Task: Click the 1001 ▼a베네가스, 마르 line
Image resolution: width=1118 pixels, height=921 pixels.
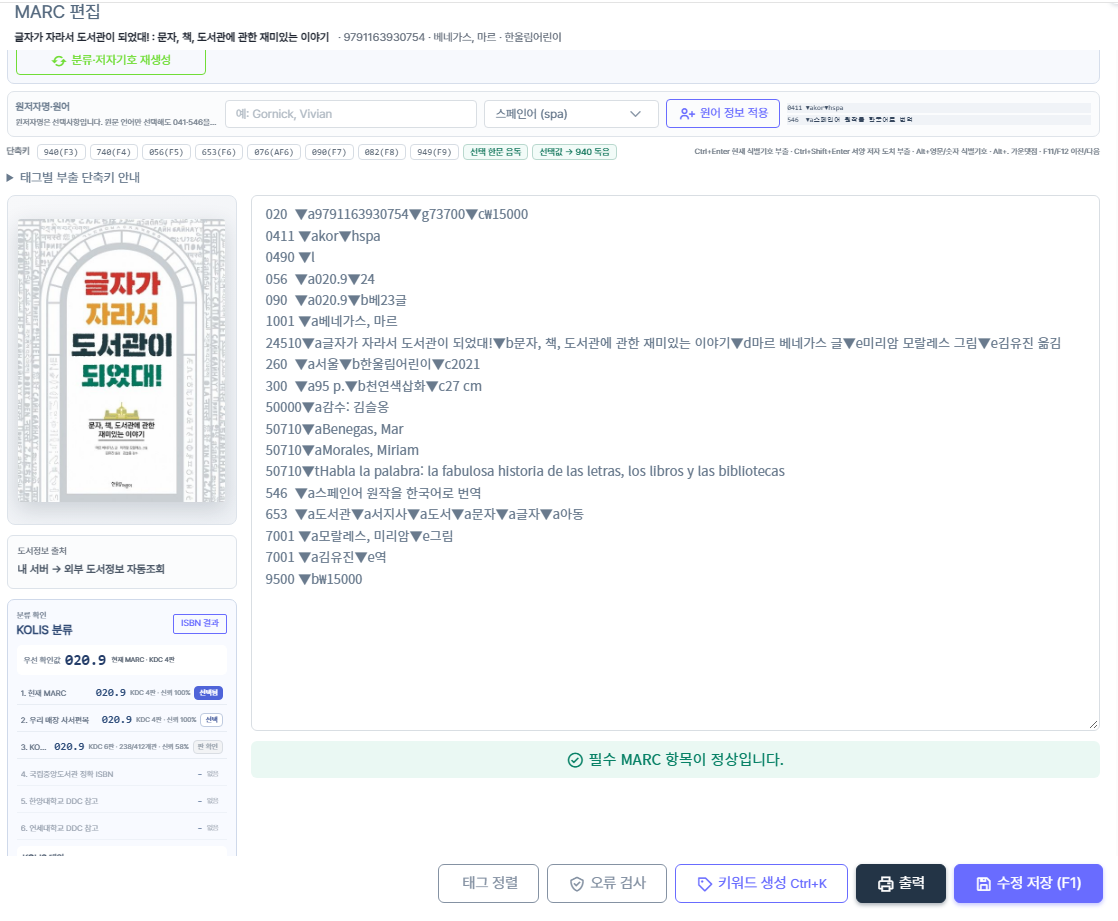Action: click(331, 321)
